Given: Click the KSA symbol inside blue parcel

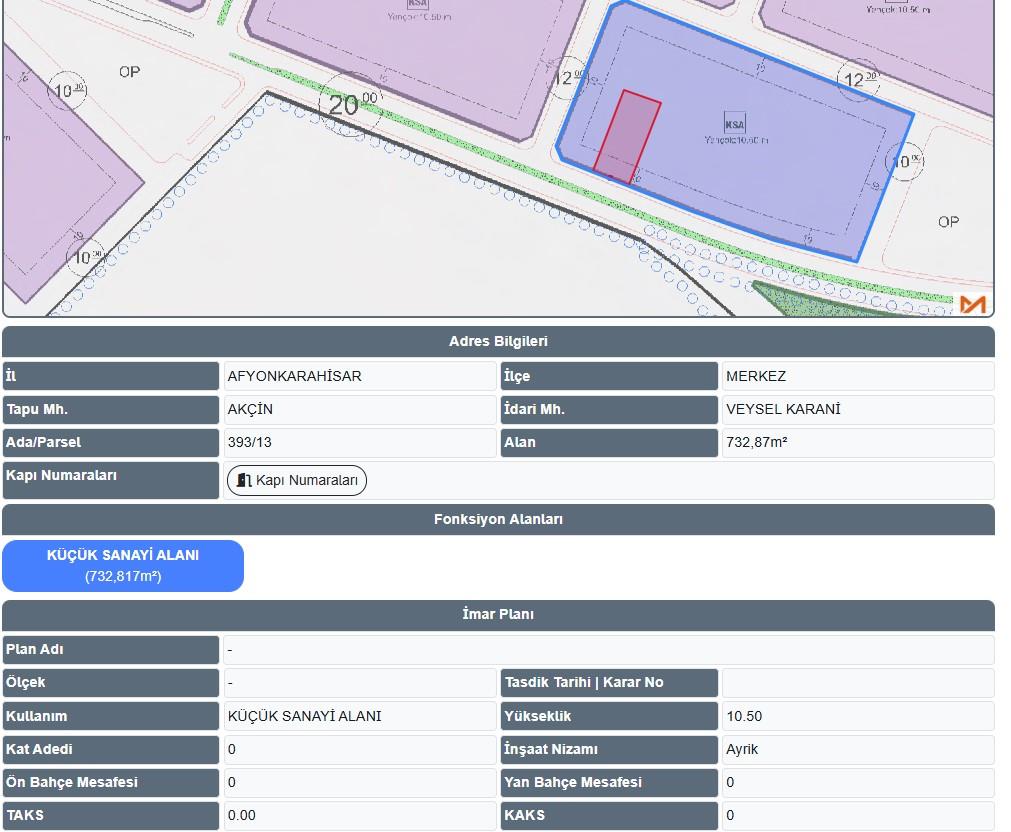Looking at the screenshot, I should coord(735,123).
